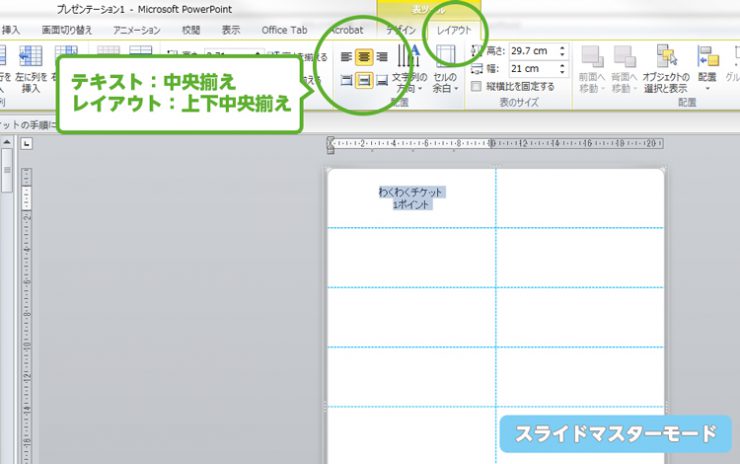Viewport: 740px width, 464px height.
Task: Decrease the table width (幅) spinner
Action: click(x=562, y=72)
